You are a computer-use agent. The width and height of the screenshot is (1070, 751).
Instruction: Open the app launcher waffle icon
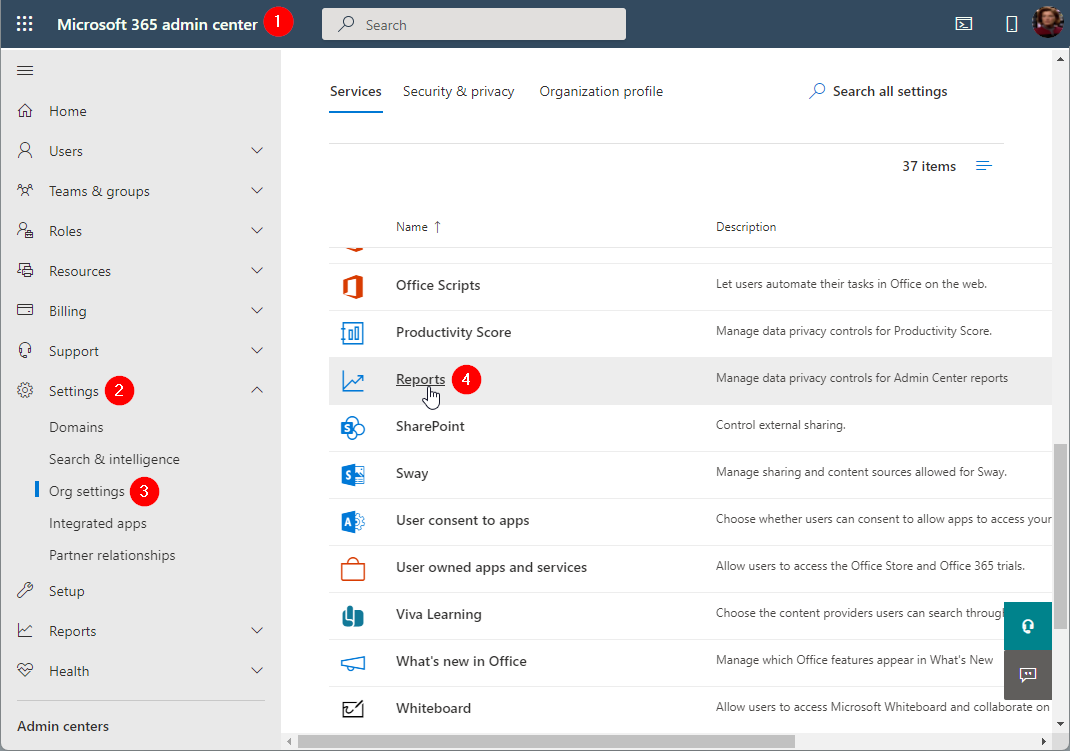point(25,24)
